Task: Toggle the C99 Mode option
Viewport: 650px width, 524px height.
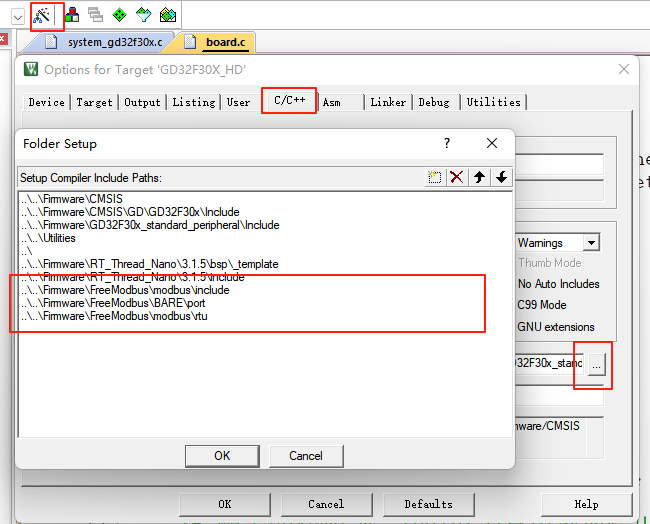Action: point(541,305)
